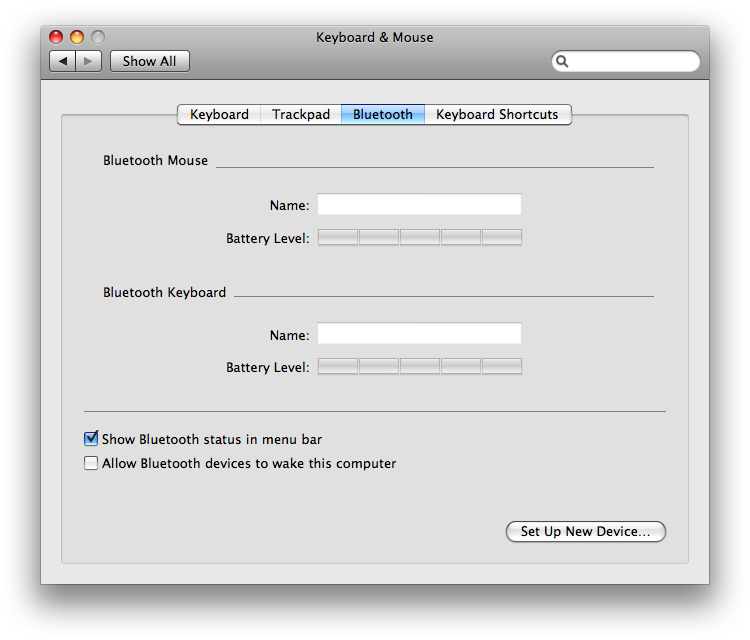Enable Allow Bluetooth devices to wake computer
This screenshot has height=640, width=750.
tap(91, 463)
